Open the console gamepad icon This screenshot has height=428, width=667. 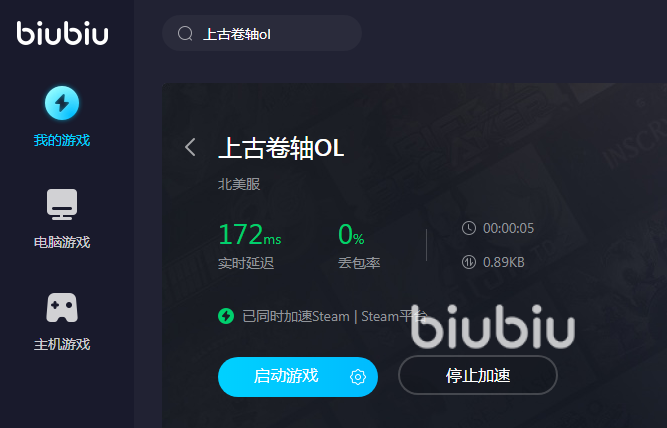pyautogui.click(x=62, y=307)
